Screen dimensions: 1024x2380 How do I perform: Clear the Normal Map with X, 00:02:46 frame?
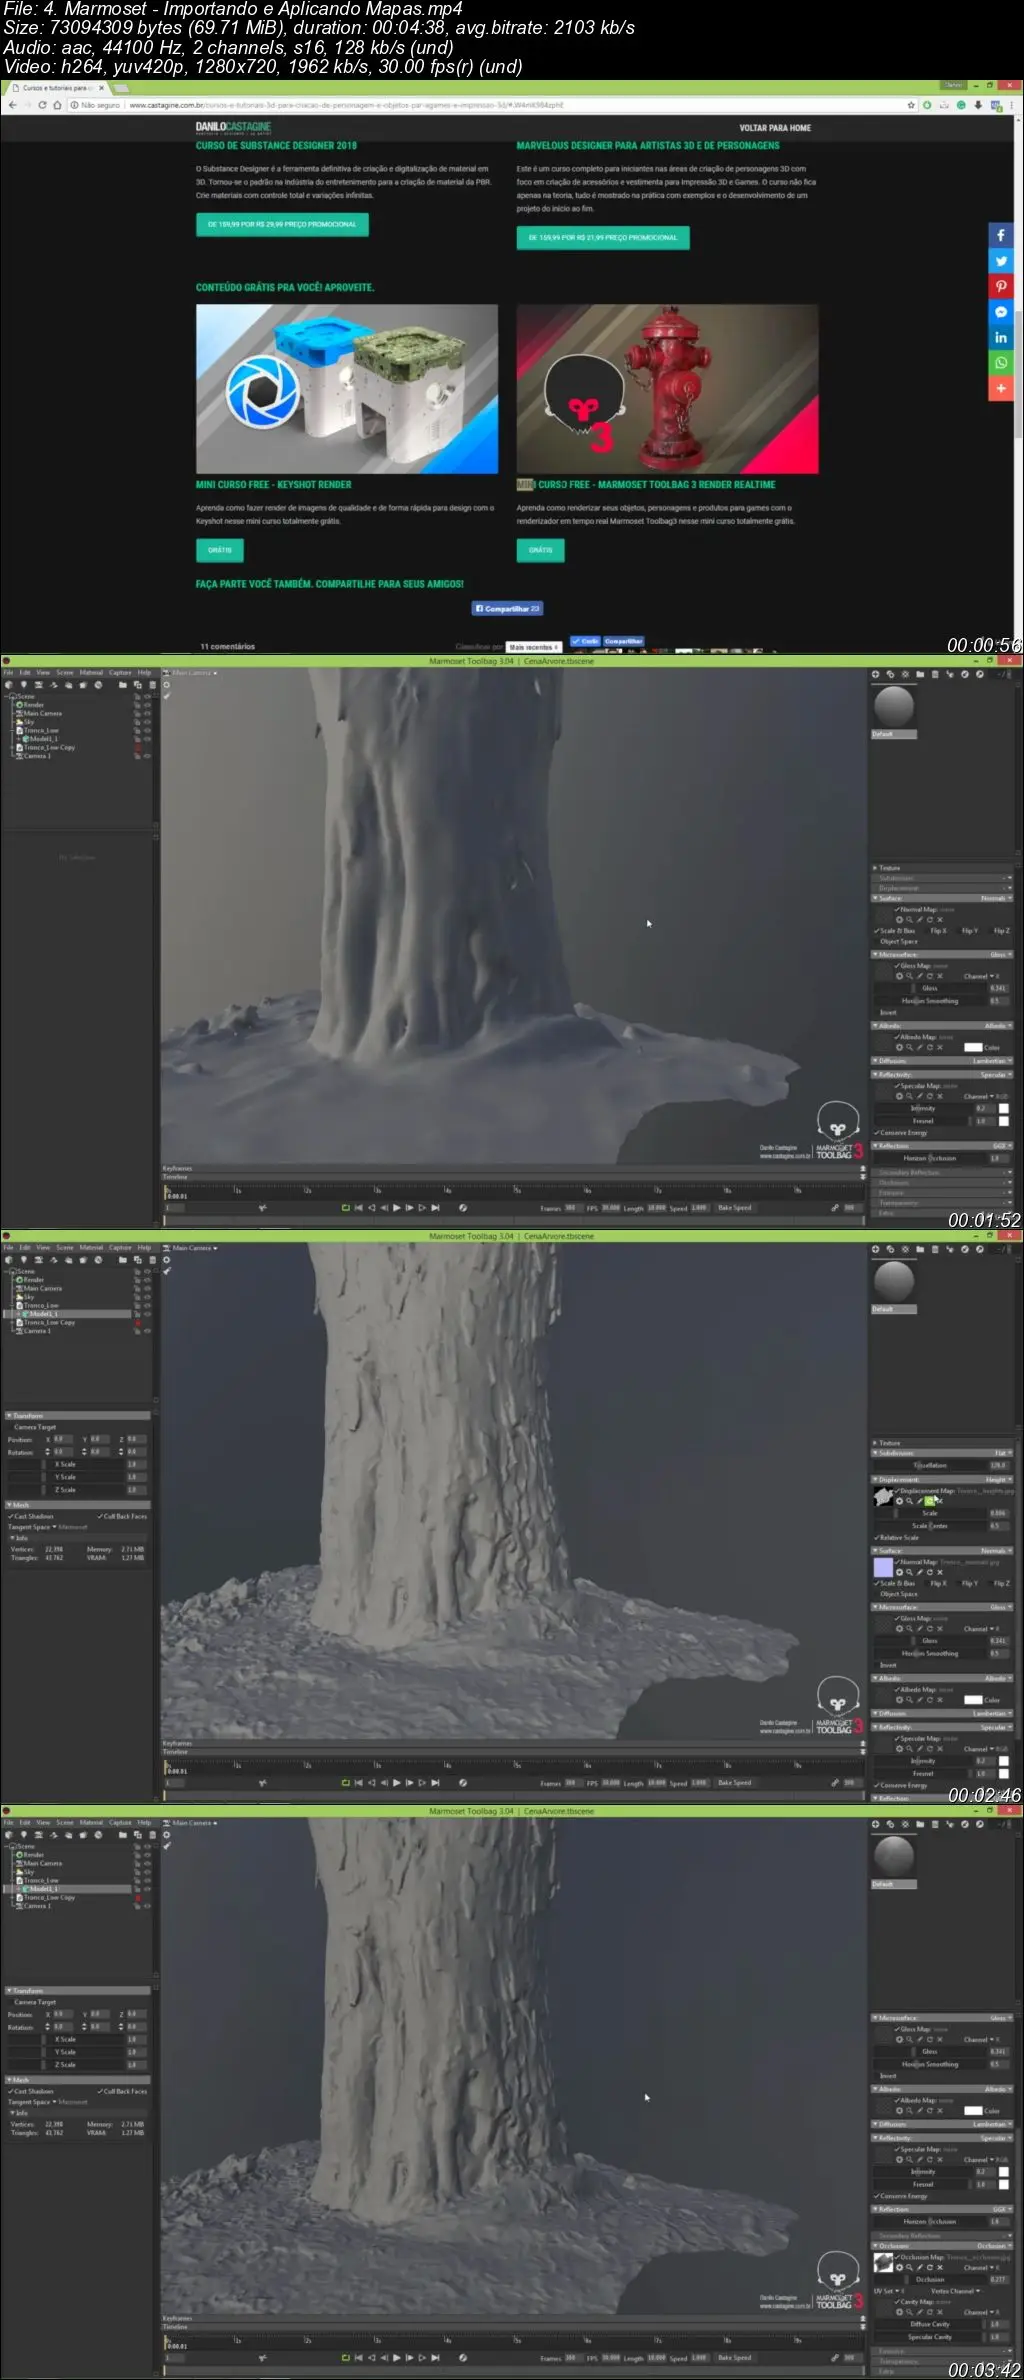(x=940, y=1572)
